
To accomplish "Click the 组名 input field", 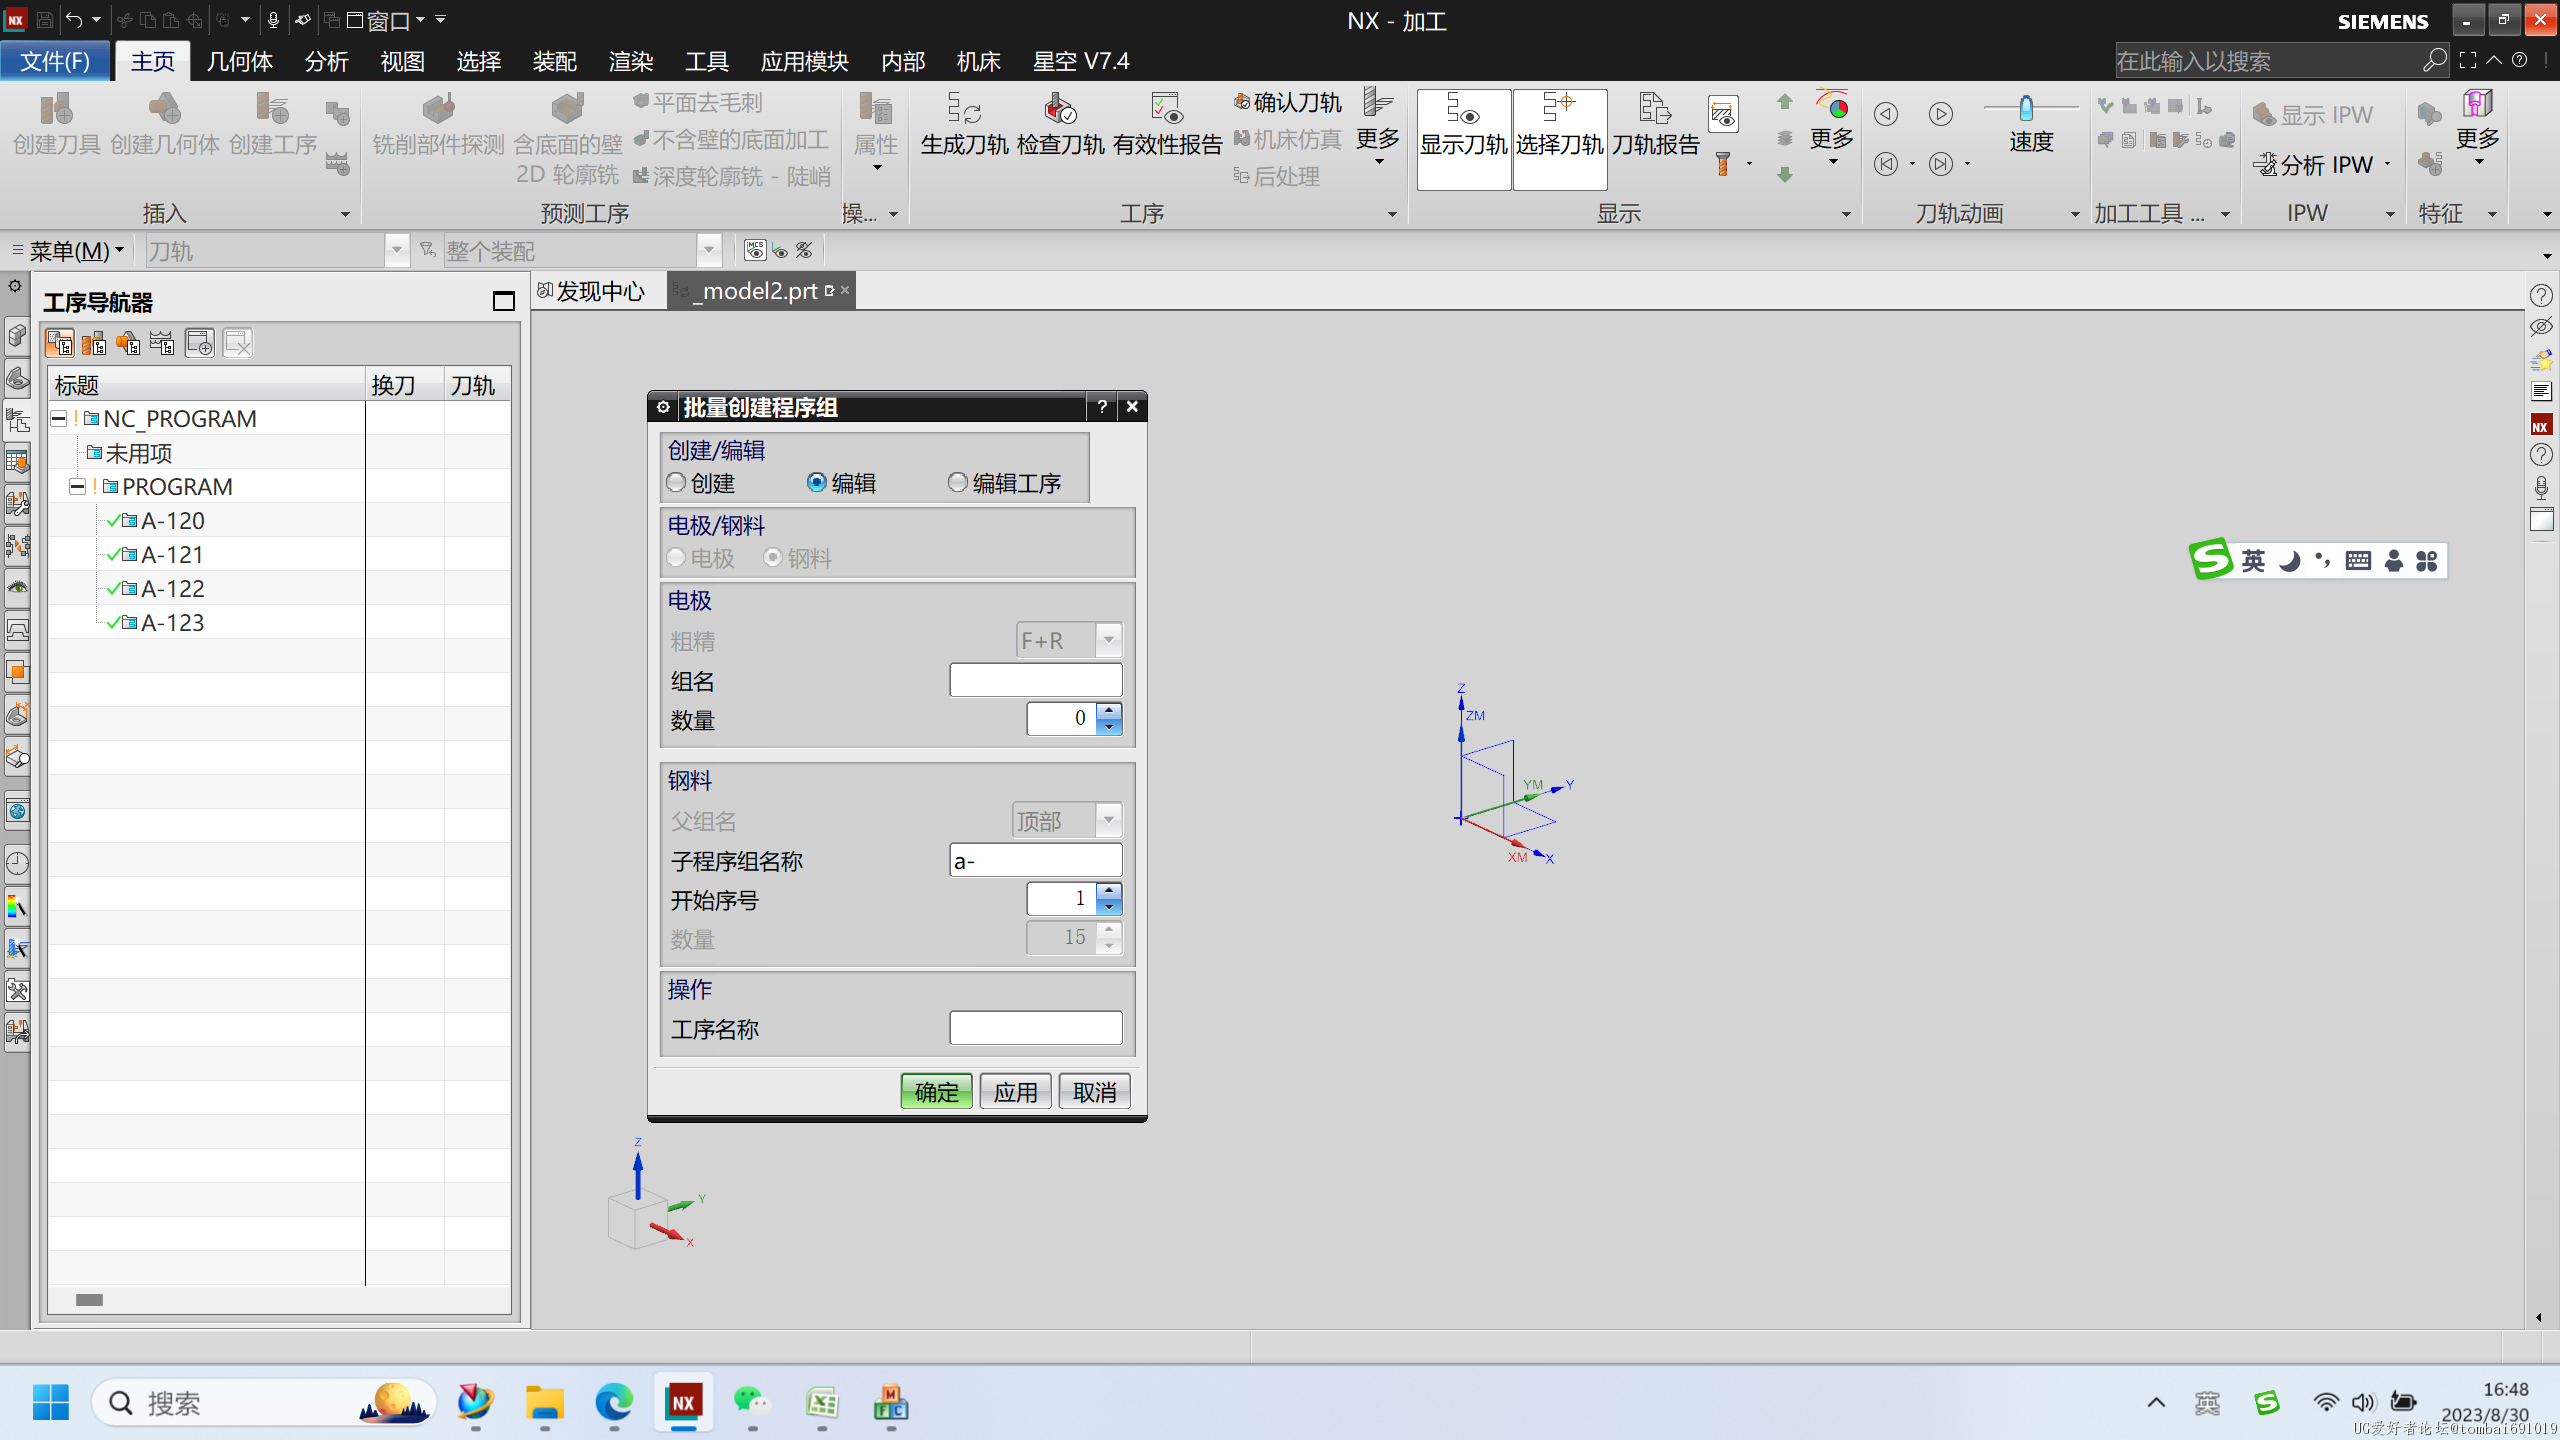I will point(1035,681).
